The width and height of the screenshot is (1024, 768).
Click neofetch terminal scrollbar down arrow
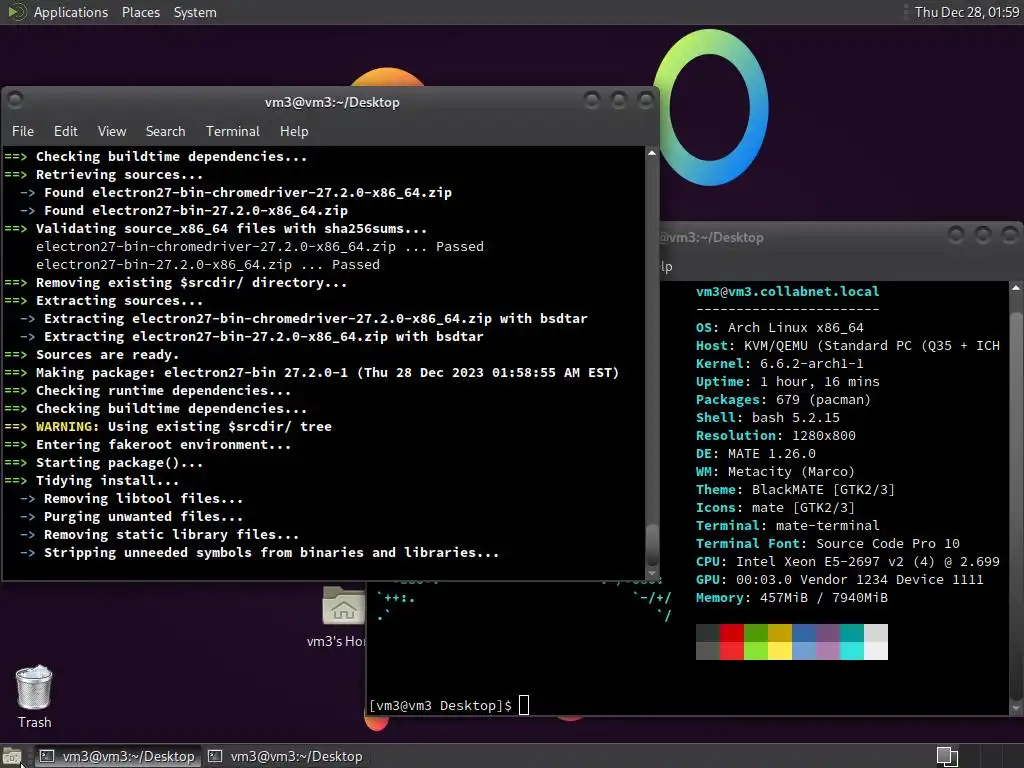point(1016,708)
